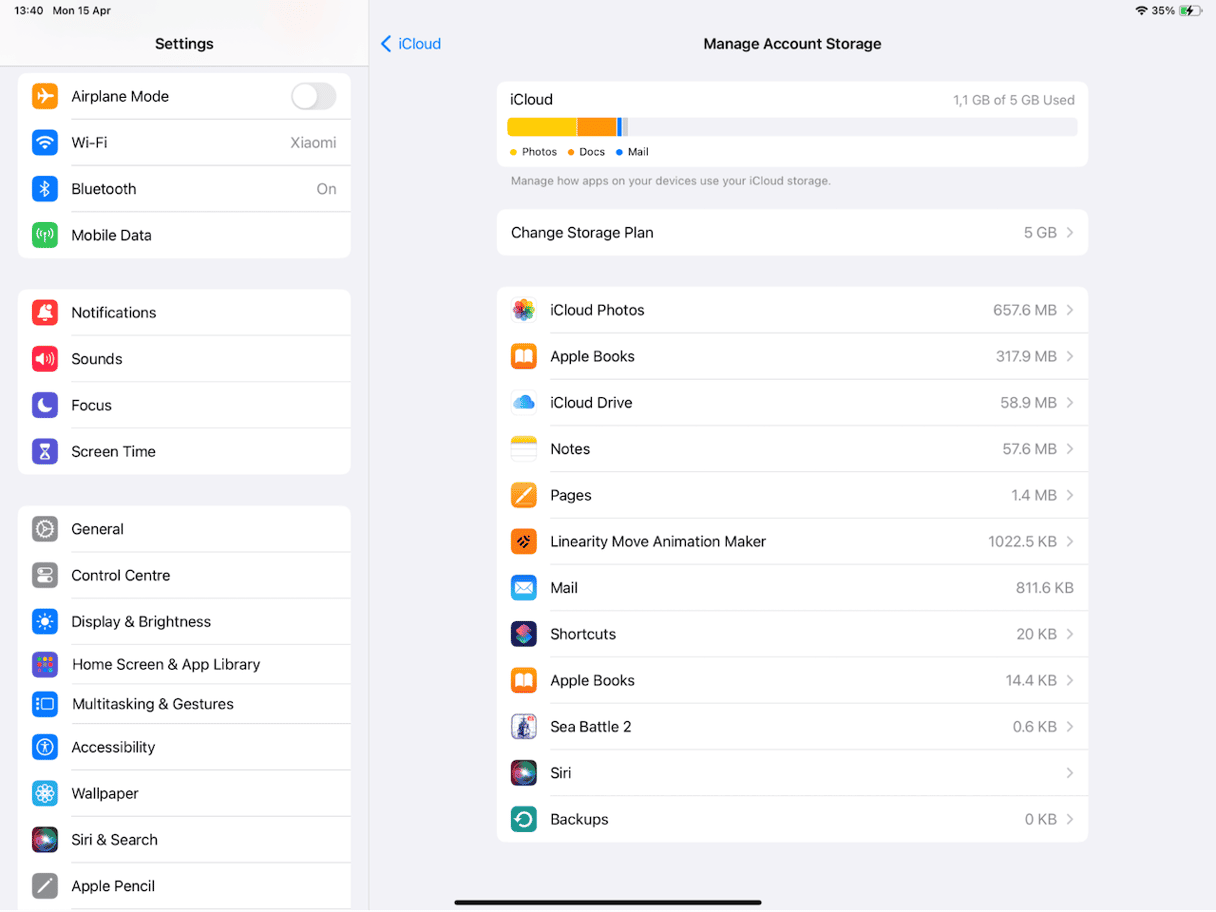Tap the iCloud Drive cloud icon
Screen dimensions: 1216x912
[x=524, y=402]
